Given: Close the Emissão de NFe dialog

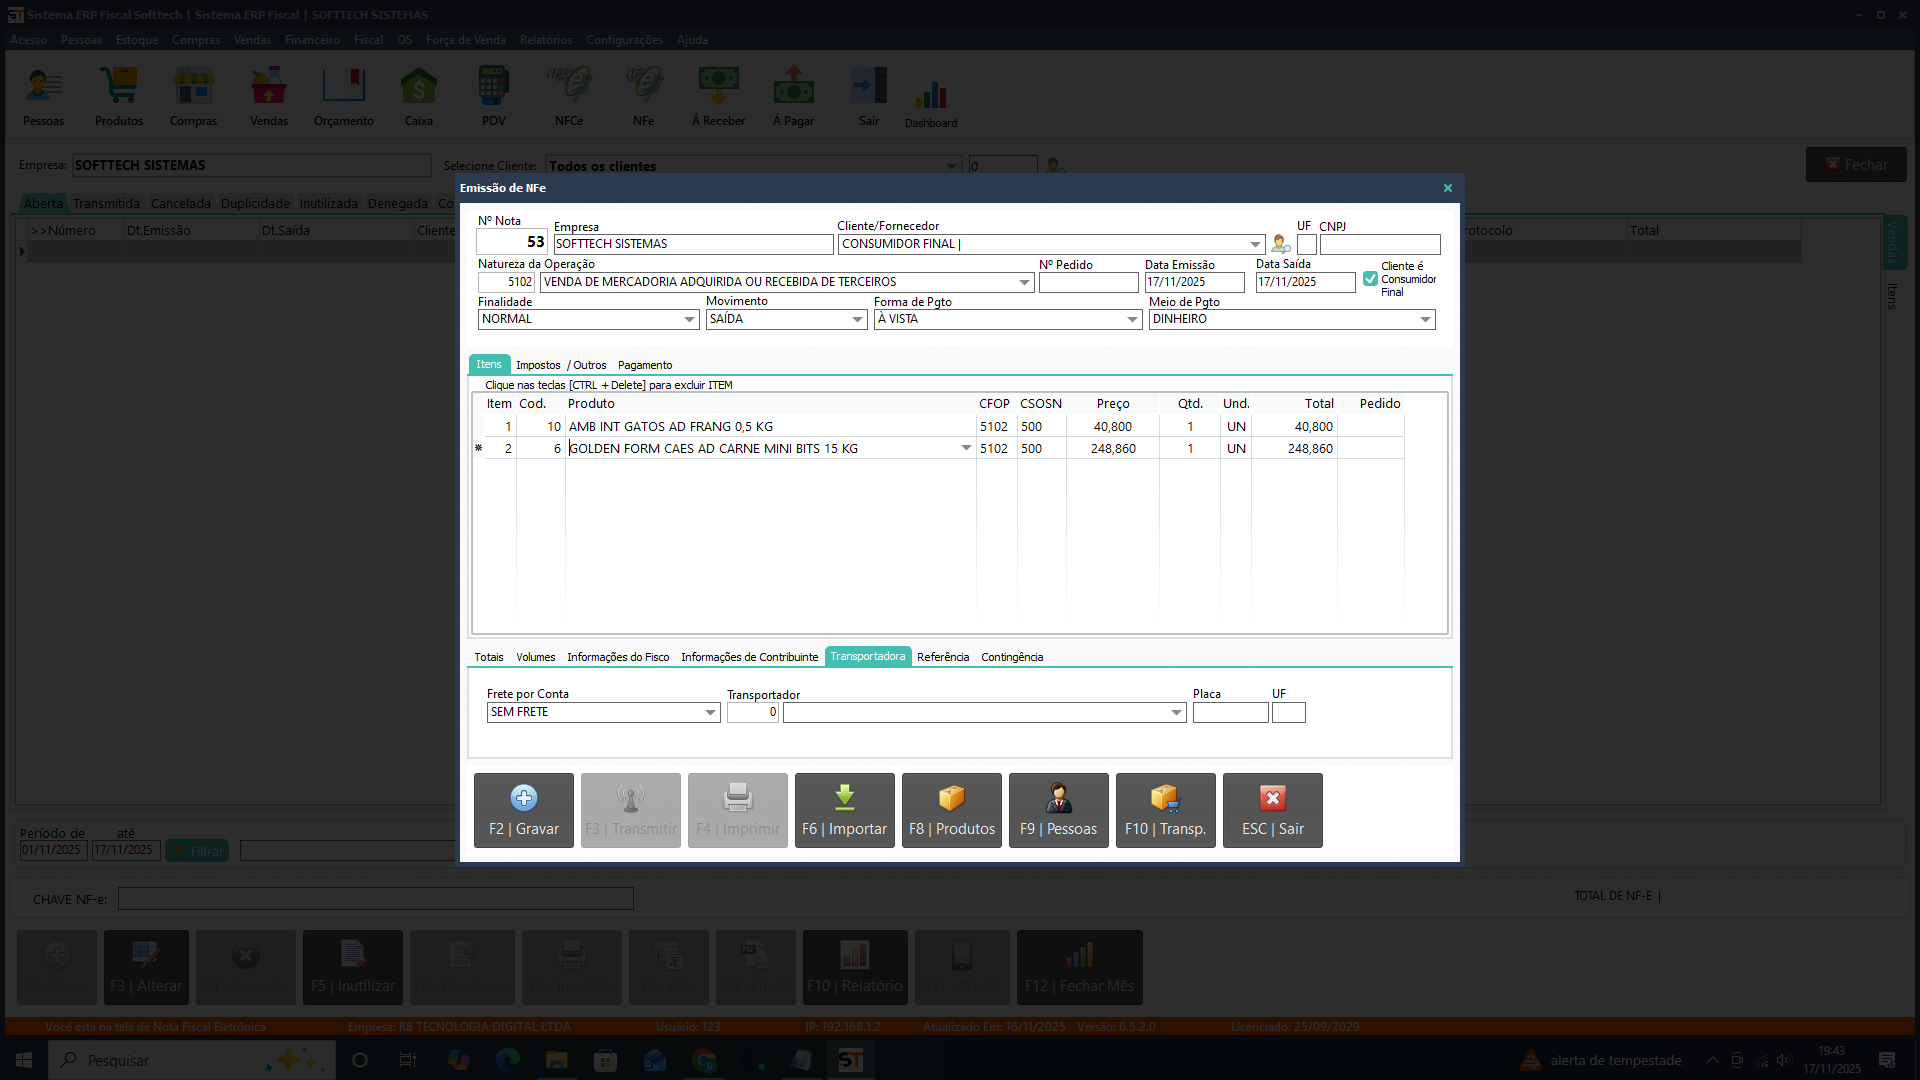Looking at the screenshot, I should (1447, 188).
